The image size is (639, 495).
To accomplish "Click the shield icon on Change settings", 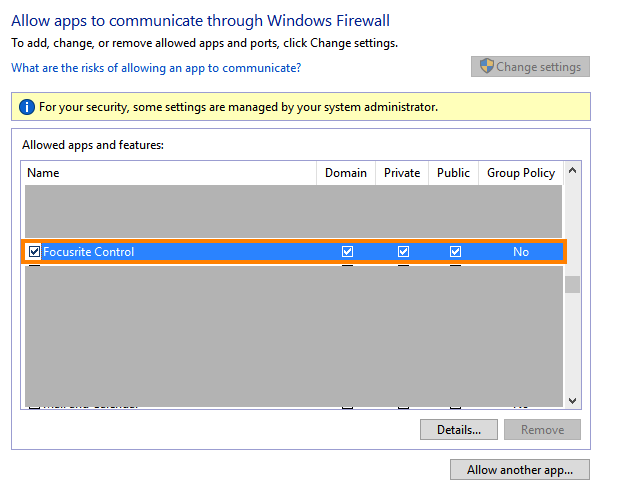I will coord(487,66).
